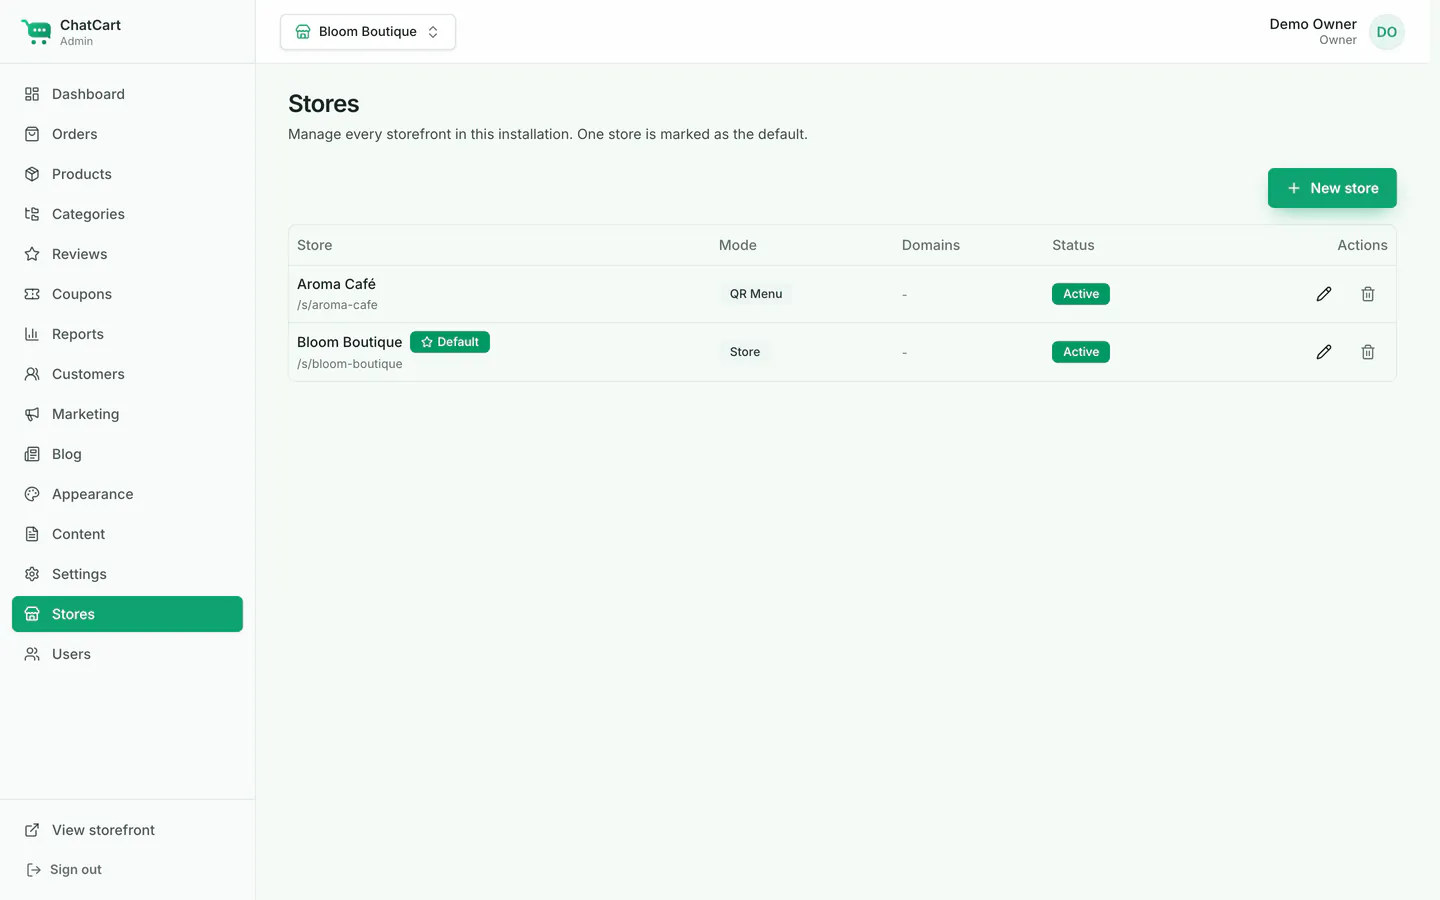Screen dimensions: 1440x900
Task: Edit the Bloom Boutique store with the pencil icon
Action: pyautogui.click(x=1324, y=352)
